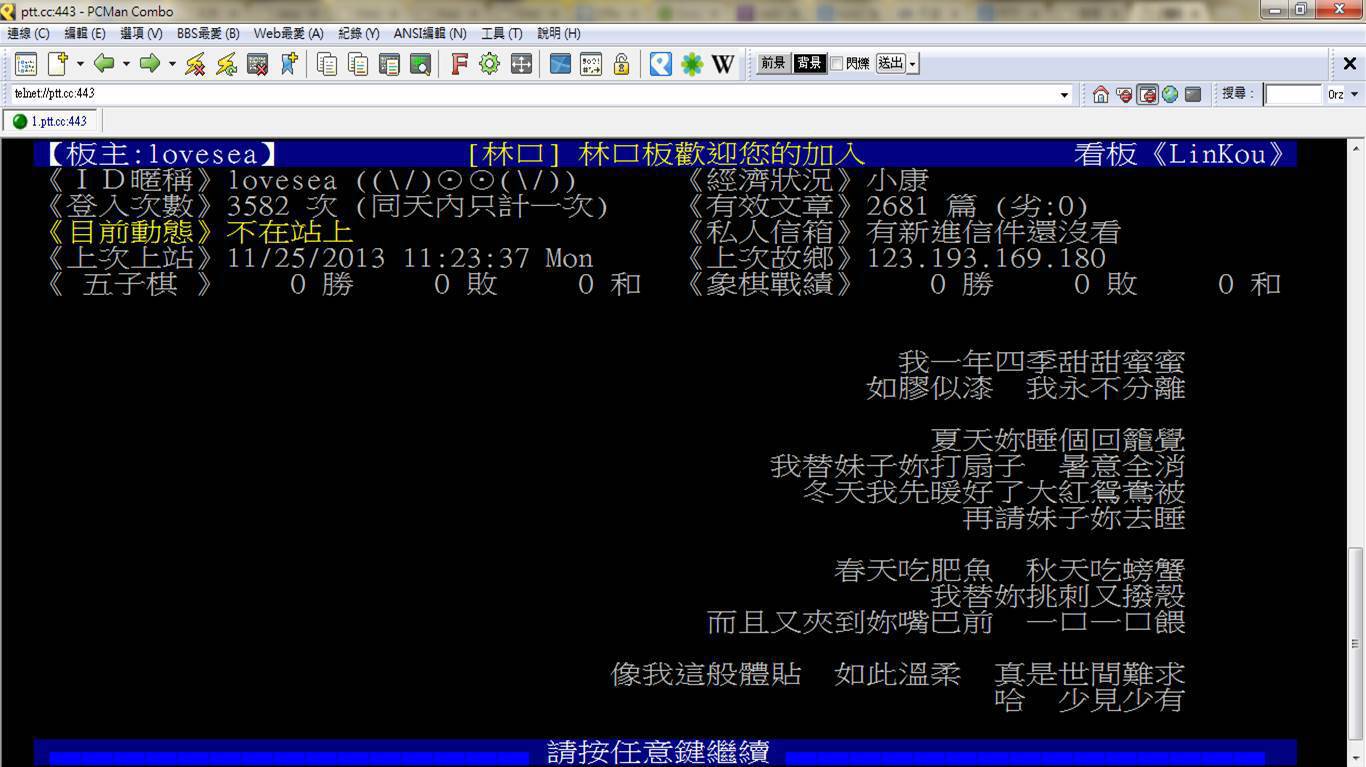Open the 連線 (C) menu
The height and width of the screenshot is (767, 1366).
pyautogui.click(x=29, y=33)
